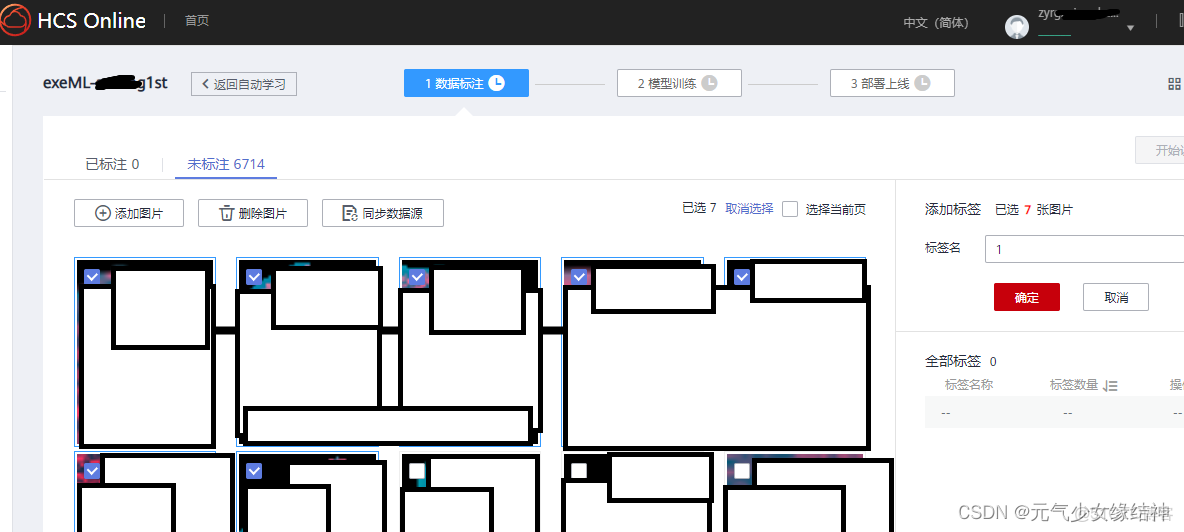Screen dimensions: 1184x532
Task: Click 取消 cancel button
Action: pos(1116,297)
